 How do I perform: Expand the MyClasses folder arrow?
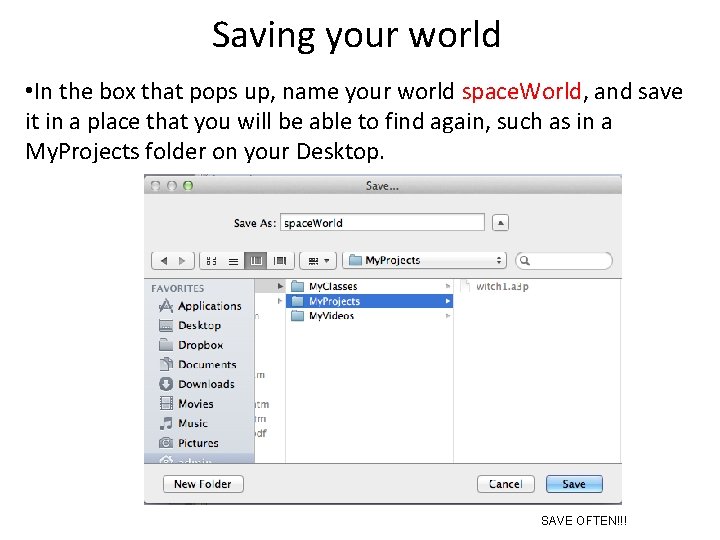click(x=447, y=286)
